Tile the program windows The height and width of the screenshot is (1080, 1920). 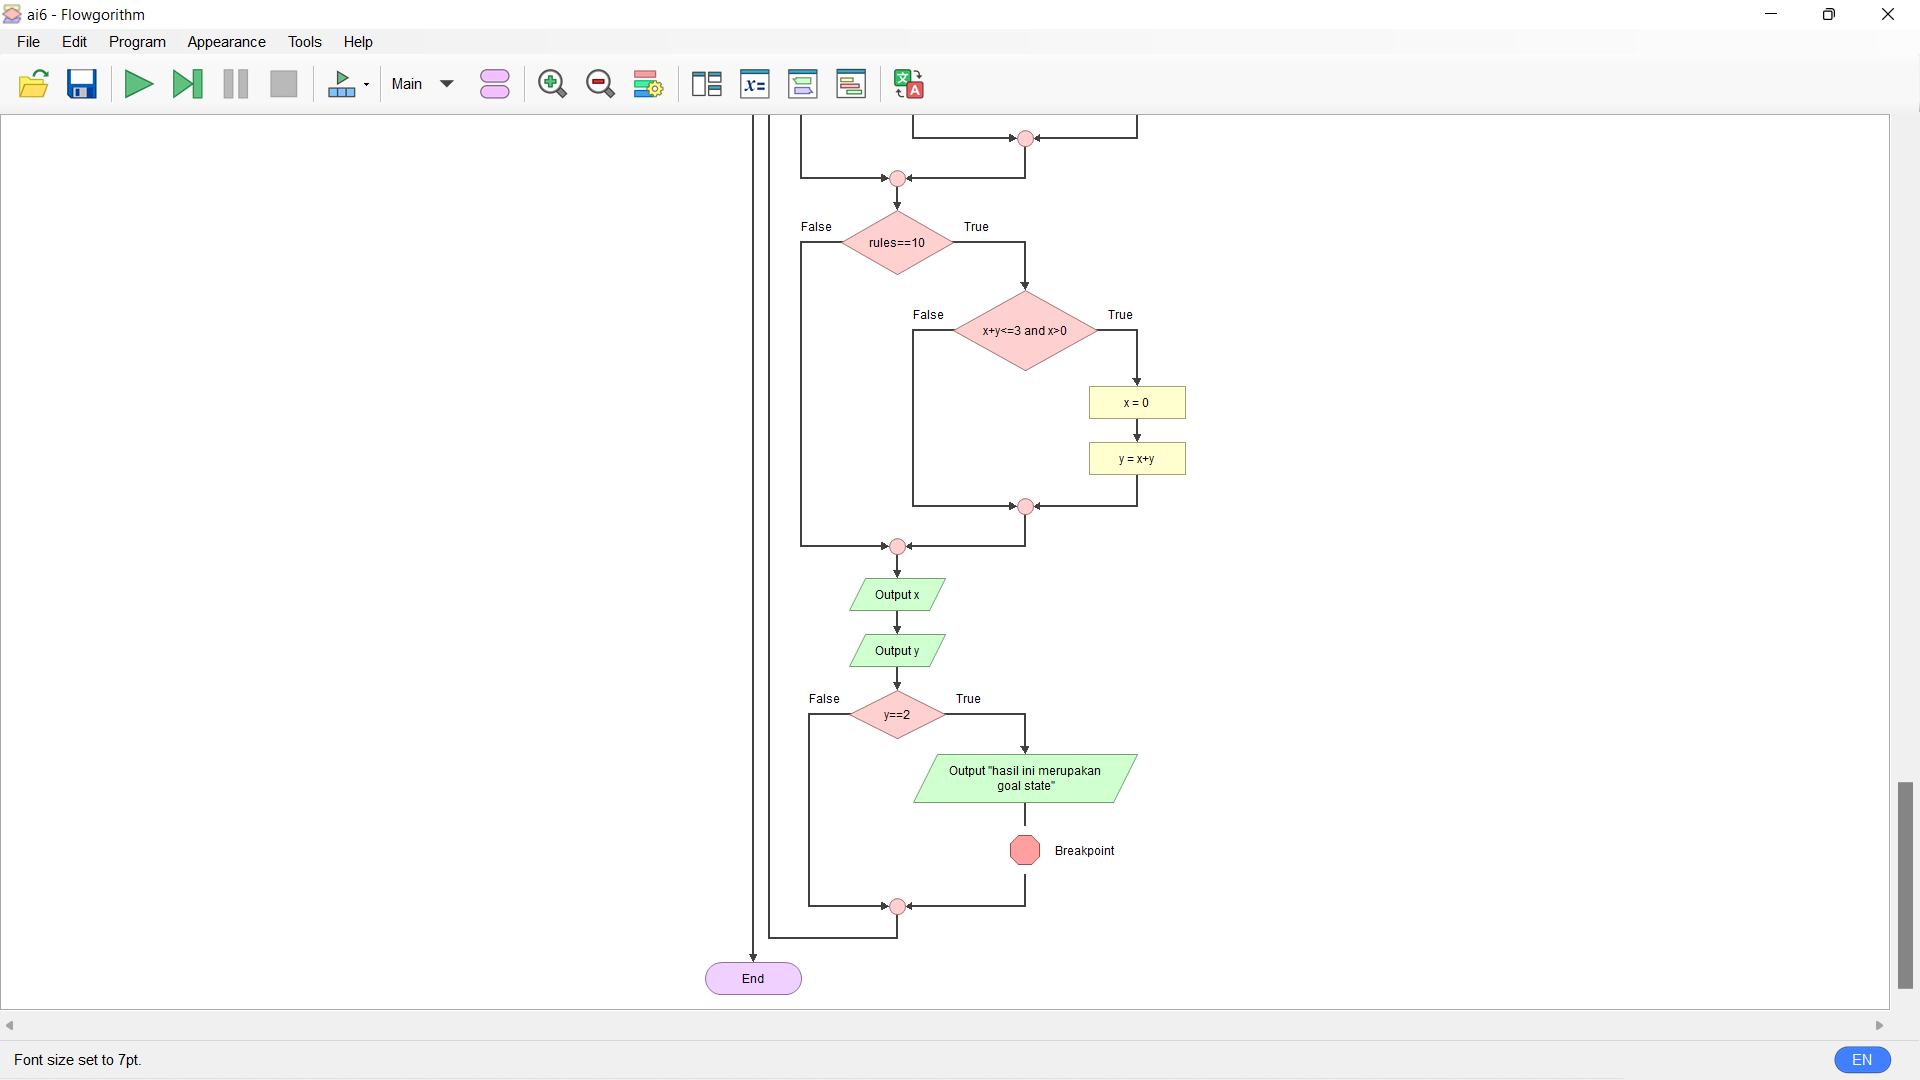click(x=705, y=84)
